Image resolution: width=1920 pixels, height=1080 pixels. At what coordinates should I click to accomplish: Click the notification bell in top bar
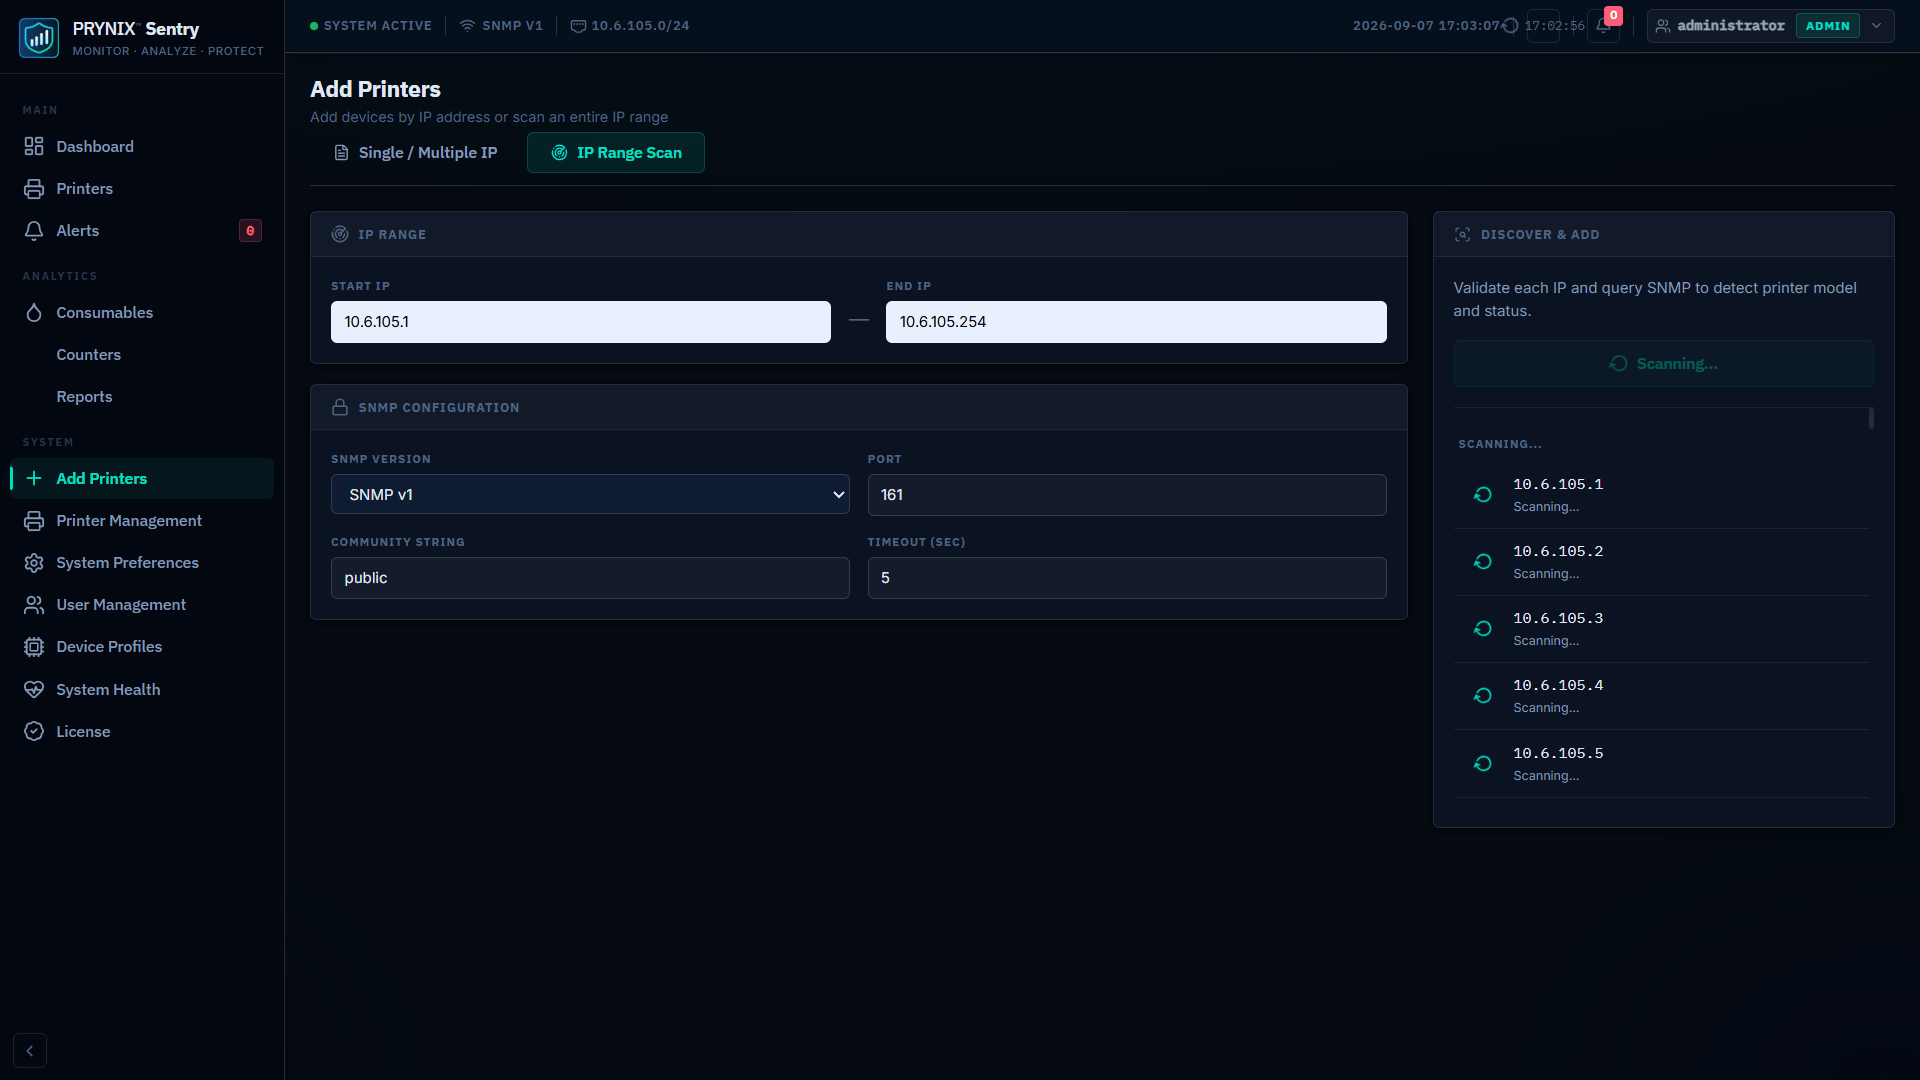pyautogui.click(x=1603, y=26)
